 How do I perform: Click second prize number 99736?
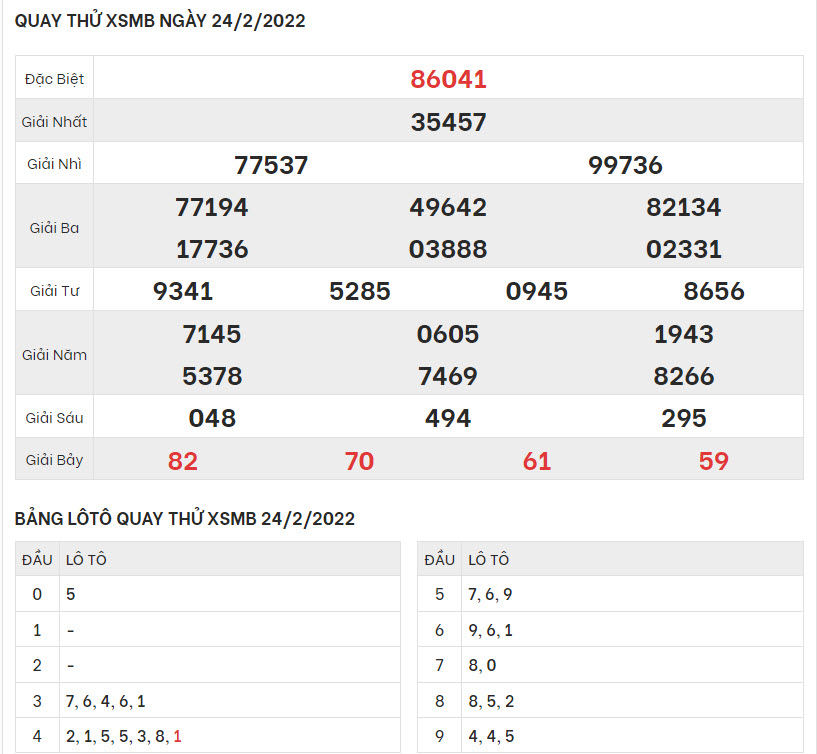[625, 165]
